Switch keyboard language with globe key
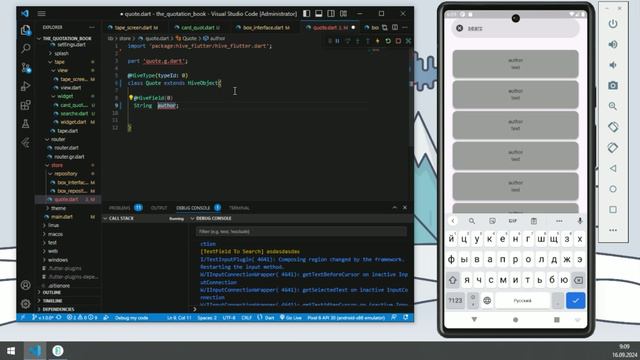 (x=487, y=300)
